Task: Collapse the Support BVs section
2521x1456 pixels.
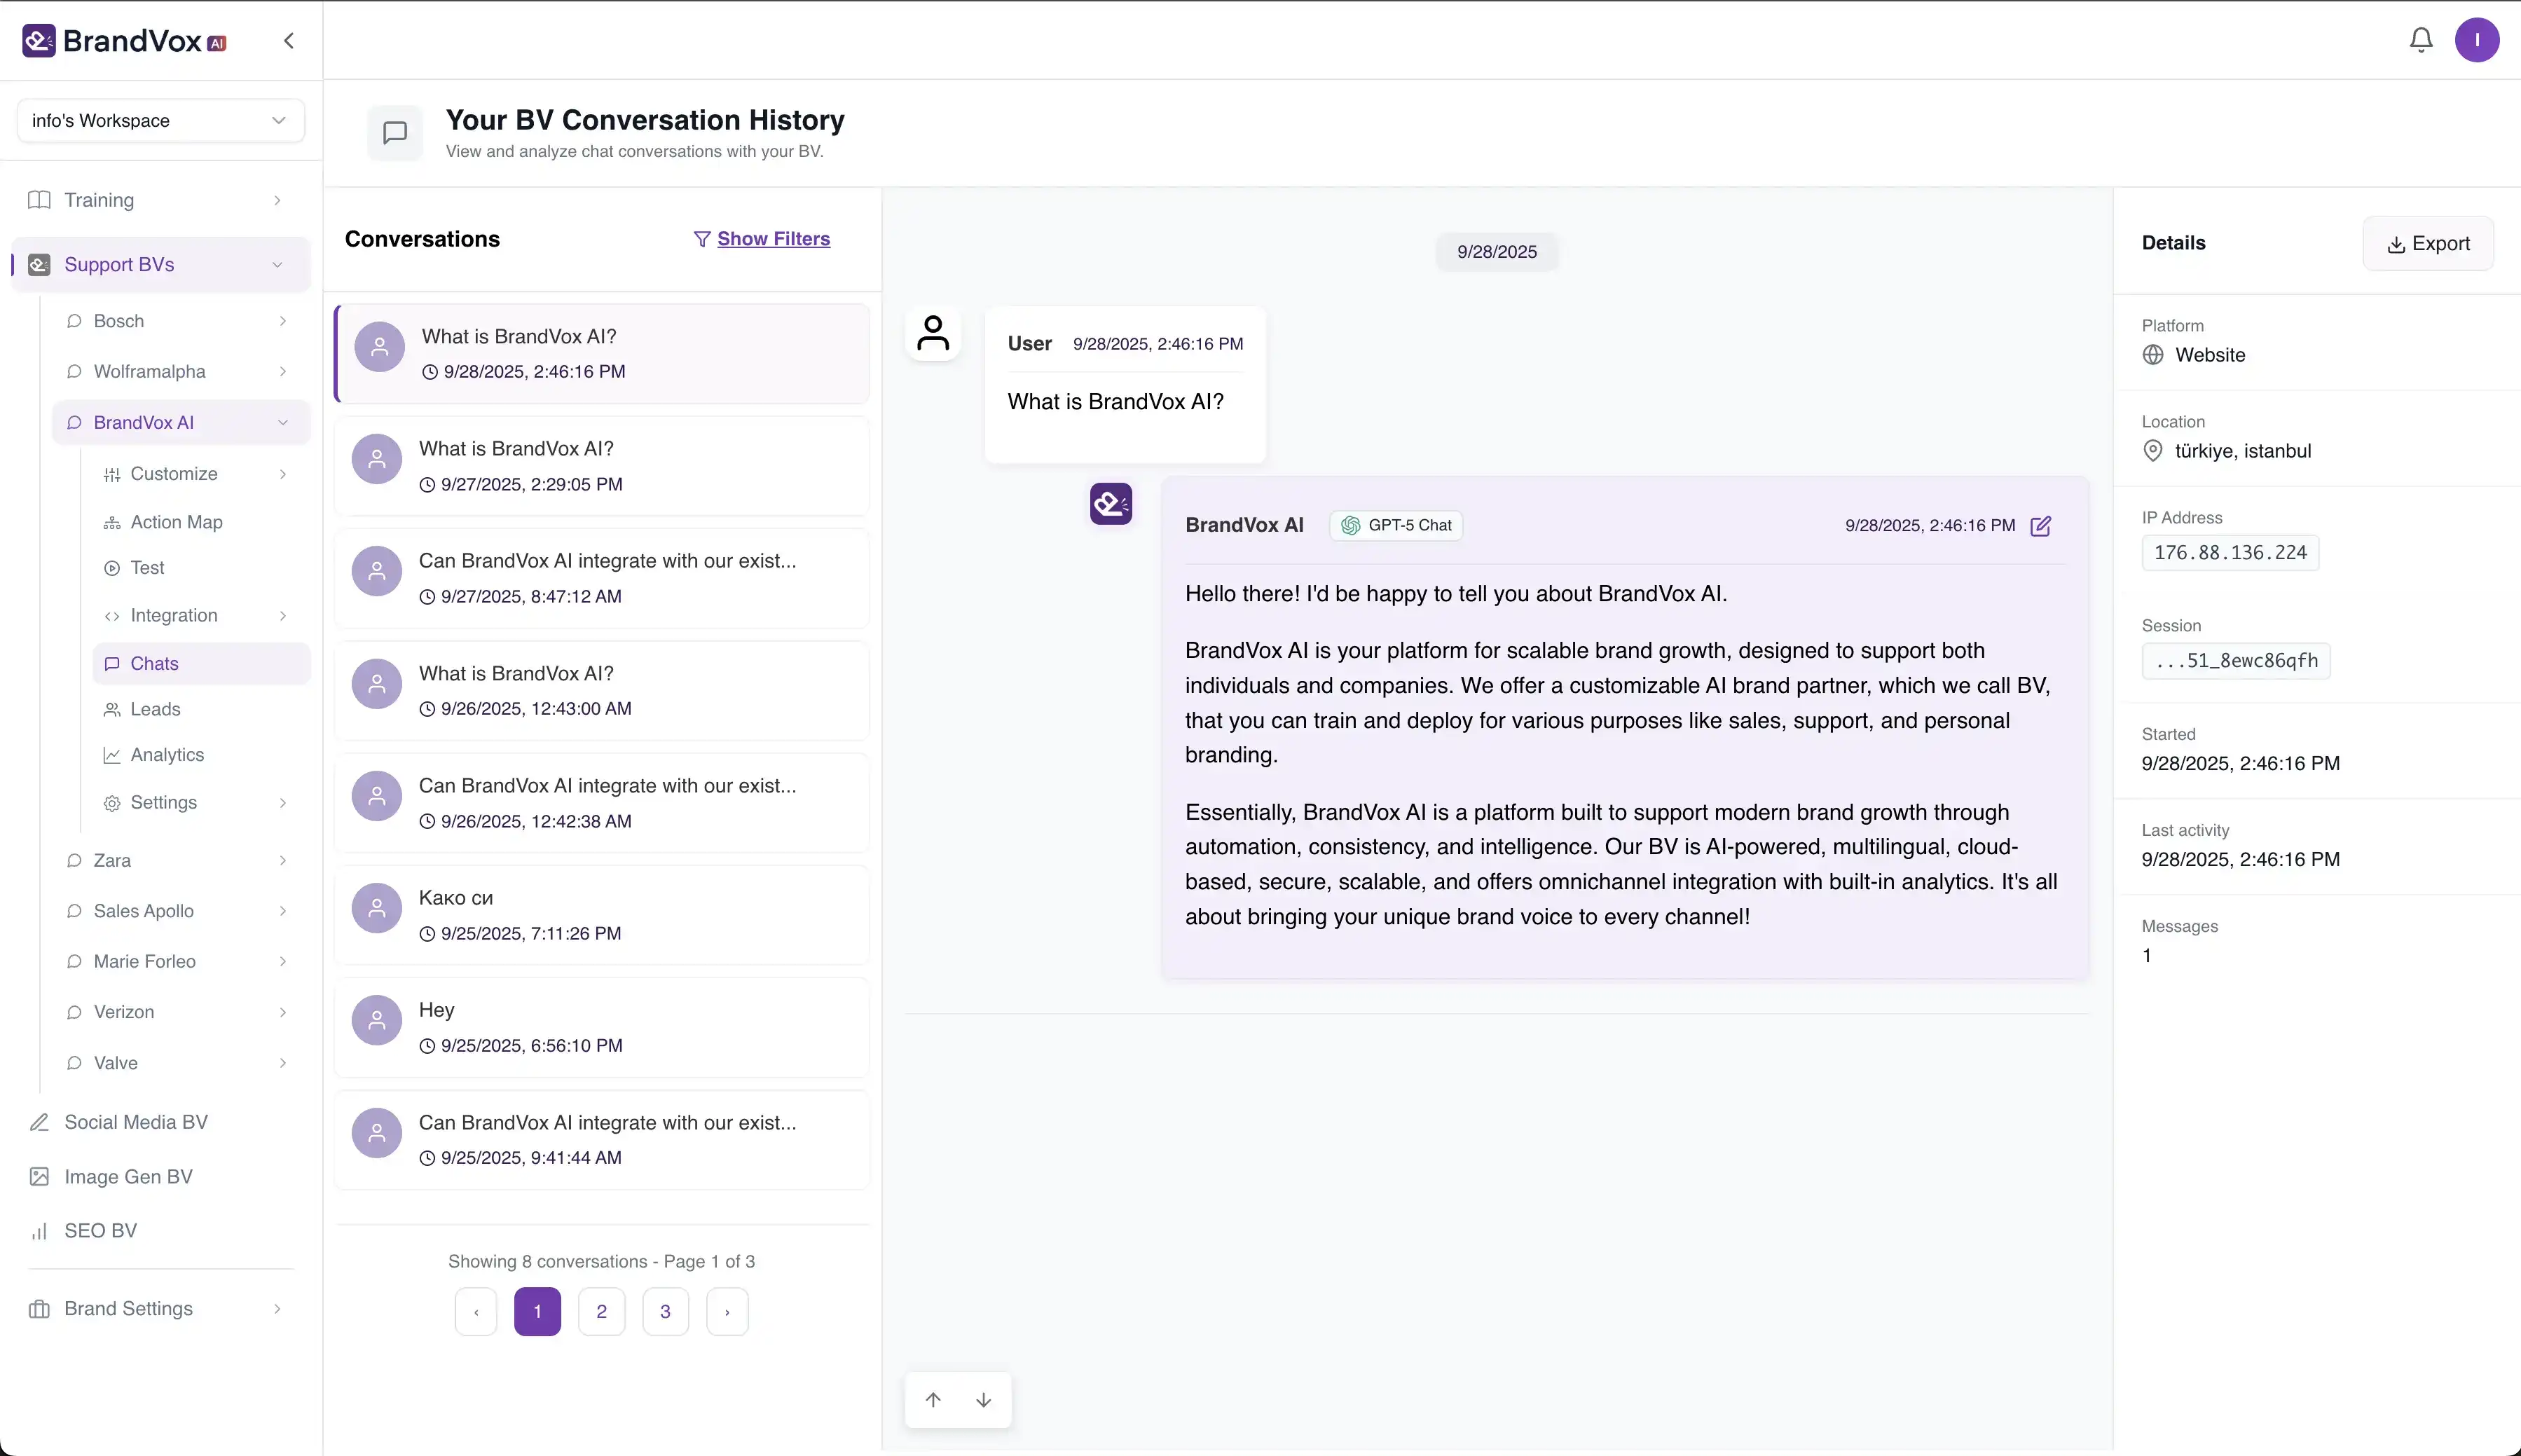Action: [277, 265]
